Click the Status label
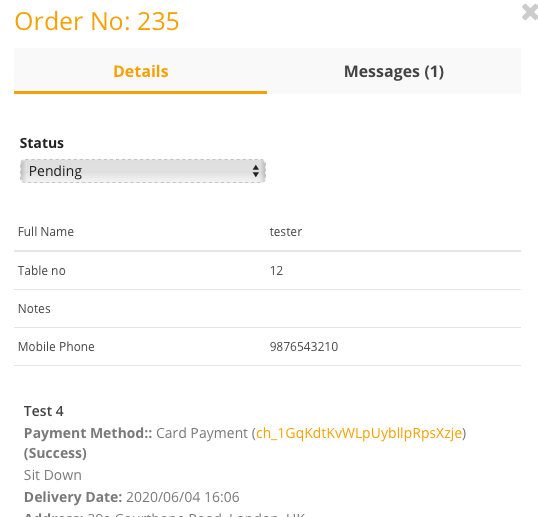This screenshot has height=517, width=538. coord(42,143)
